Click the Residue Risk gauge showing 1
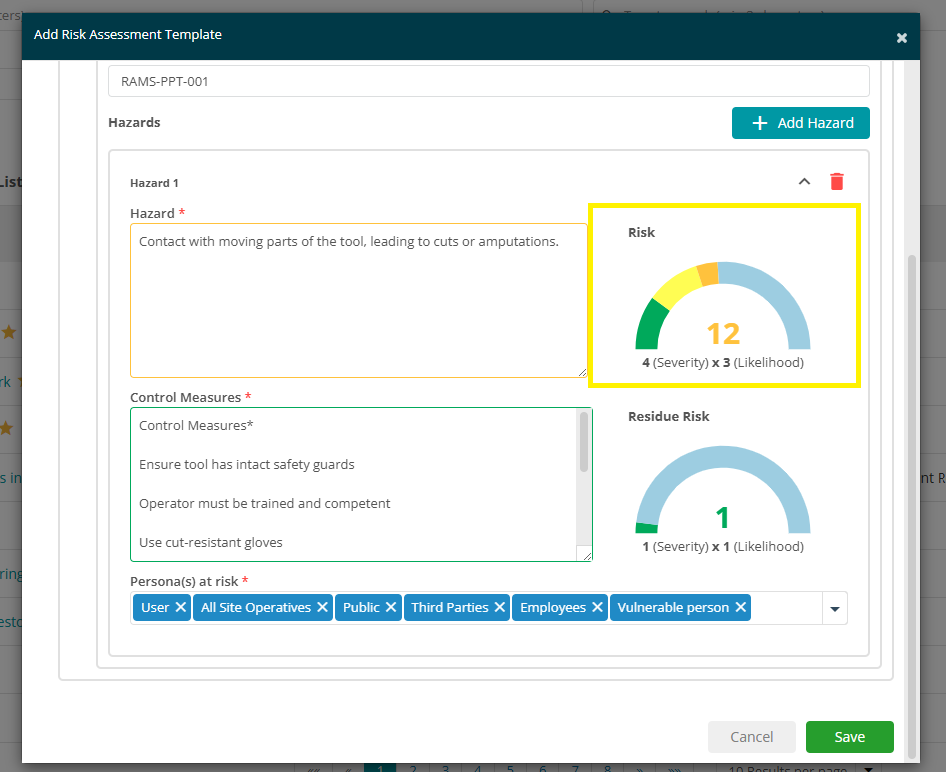Screen dimensions: 946x772 723,489
